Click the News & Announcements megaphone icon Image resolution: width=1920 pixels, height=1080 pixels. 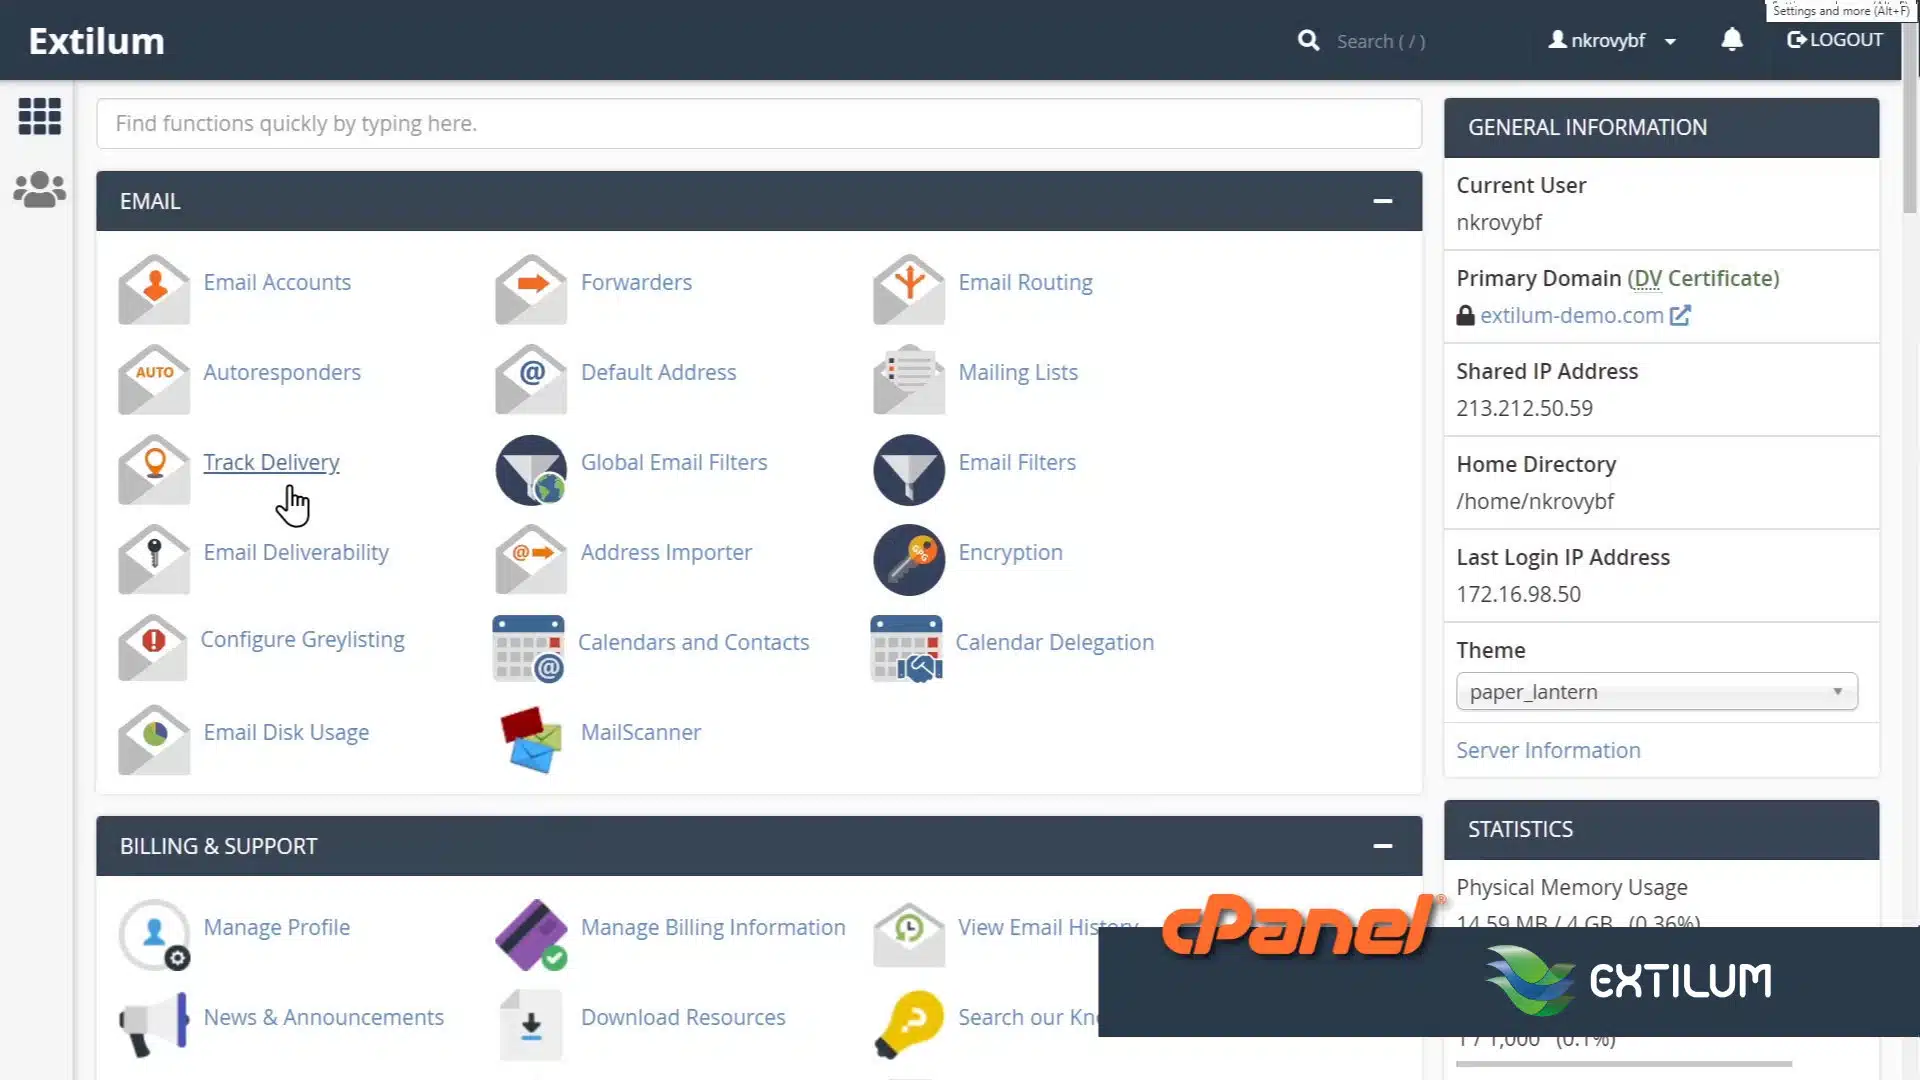(154, 1024)
